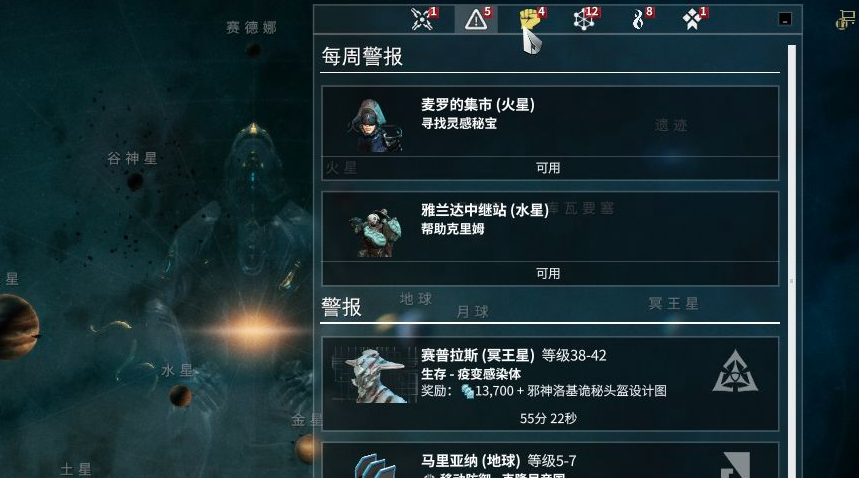Click the gold icon at top-right corner

[x=846, y=20]
